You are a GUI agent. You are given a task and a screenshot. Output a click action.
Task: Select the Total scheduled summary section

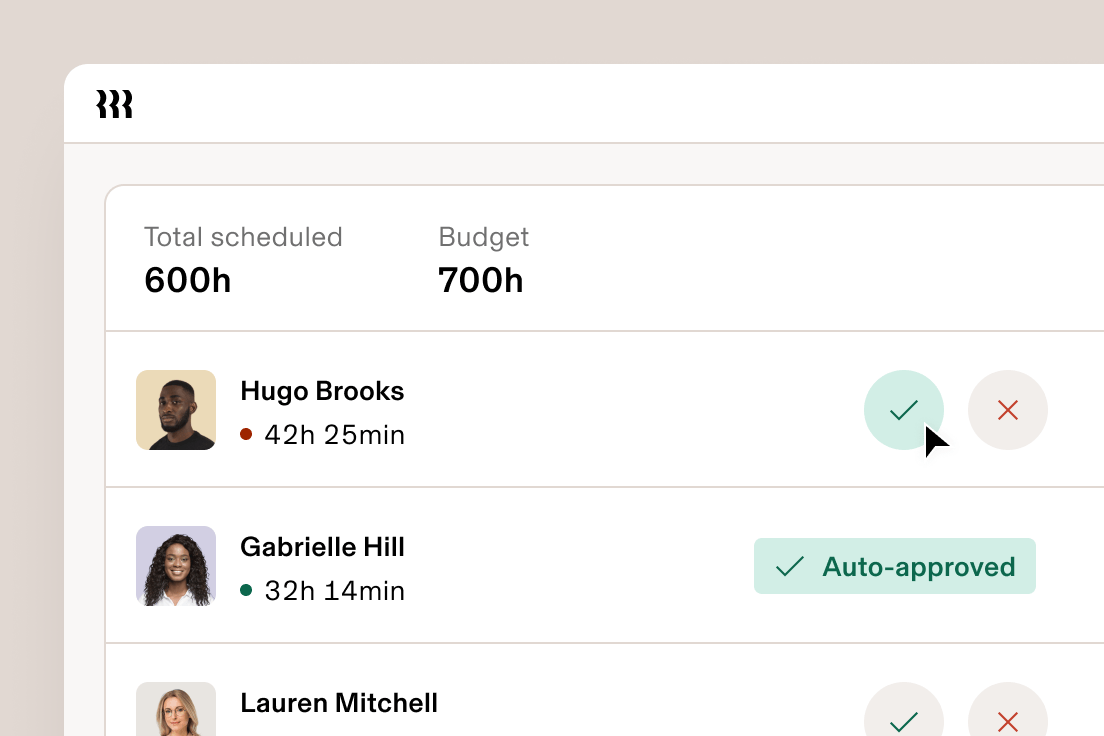pos(244,258)
